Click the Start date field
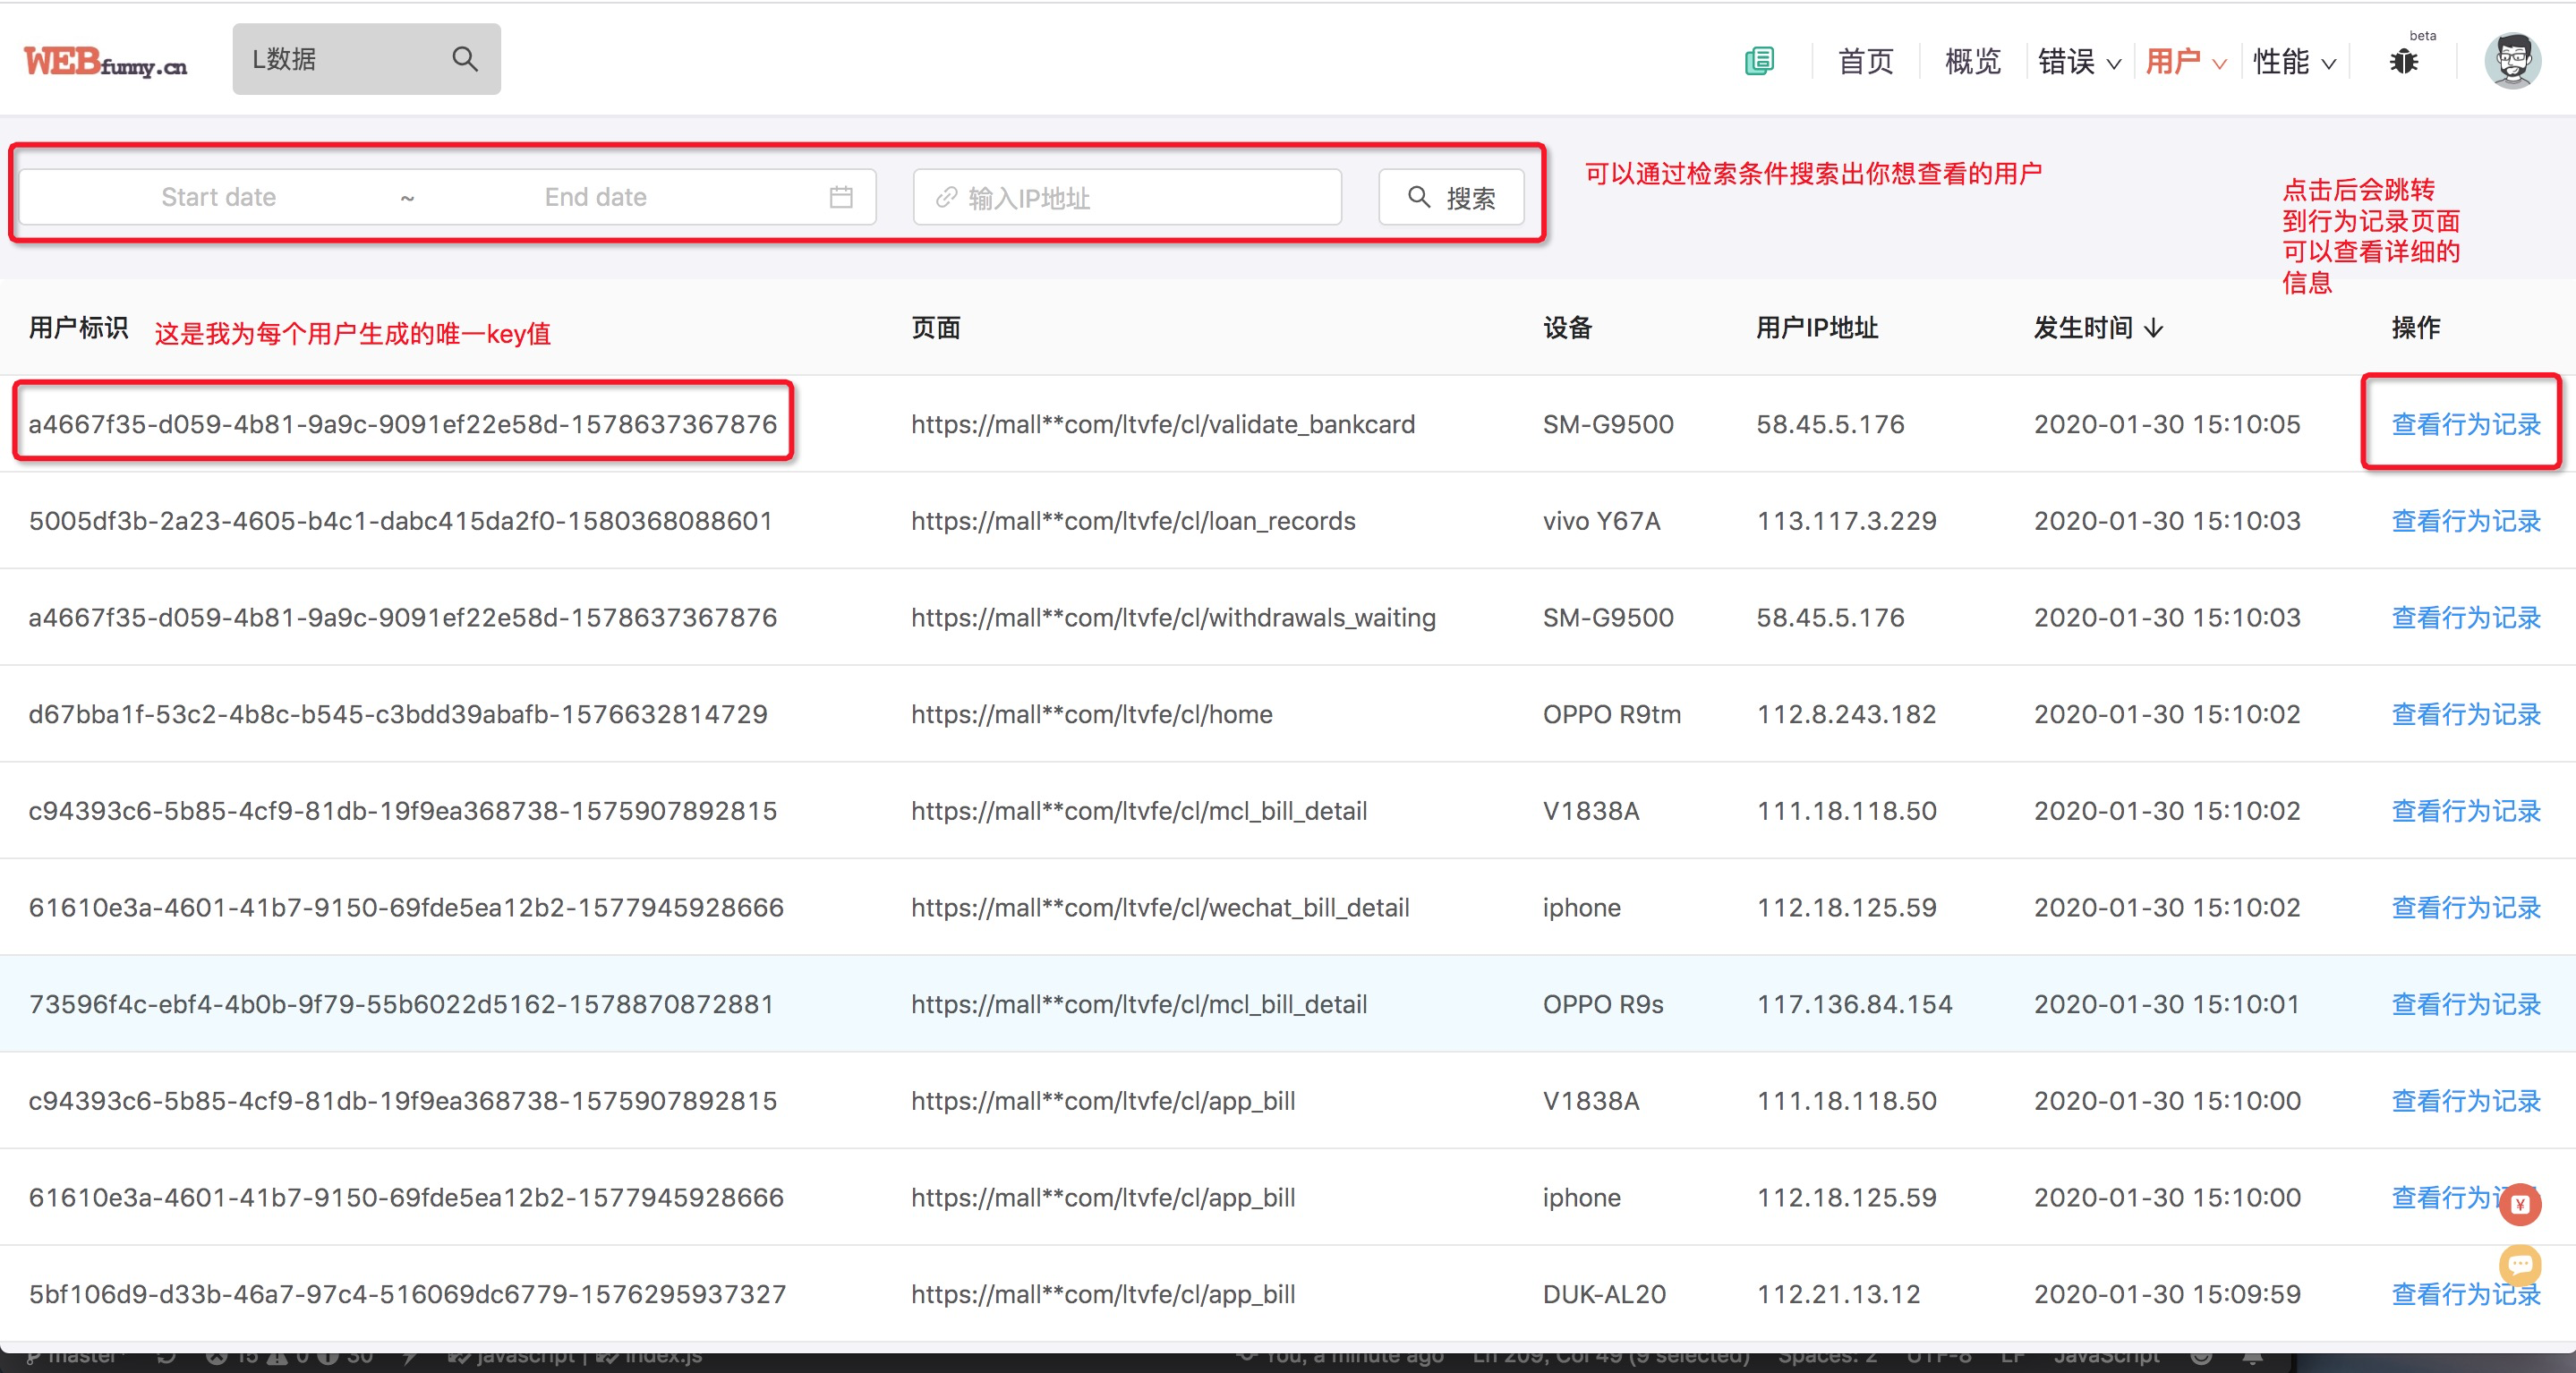The height and width of the screenshot is (1373, 2576). (x=219, y=197)
